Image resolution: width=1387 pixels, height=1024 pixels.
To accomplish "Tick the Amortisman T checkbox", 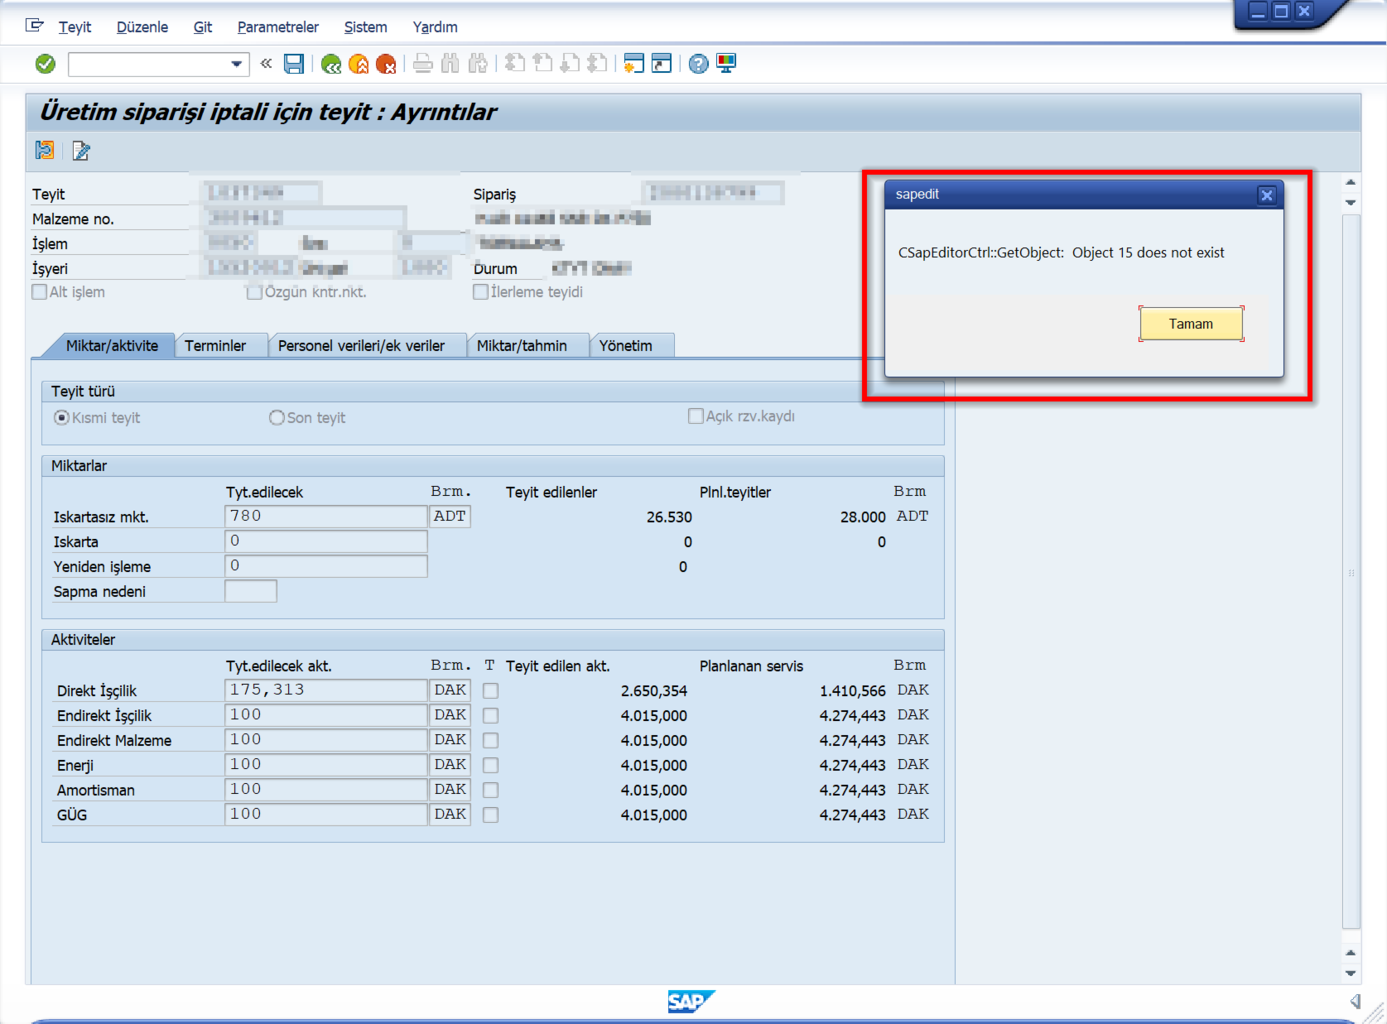I will pos(491,790).
